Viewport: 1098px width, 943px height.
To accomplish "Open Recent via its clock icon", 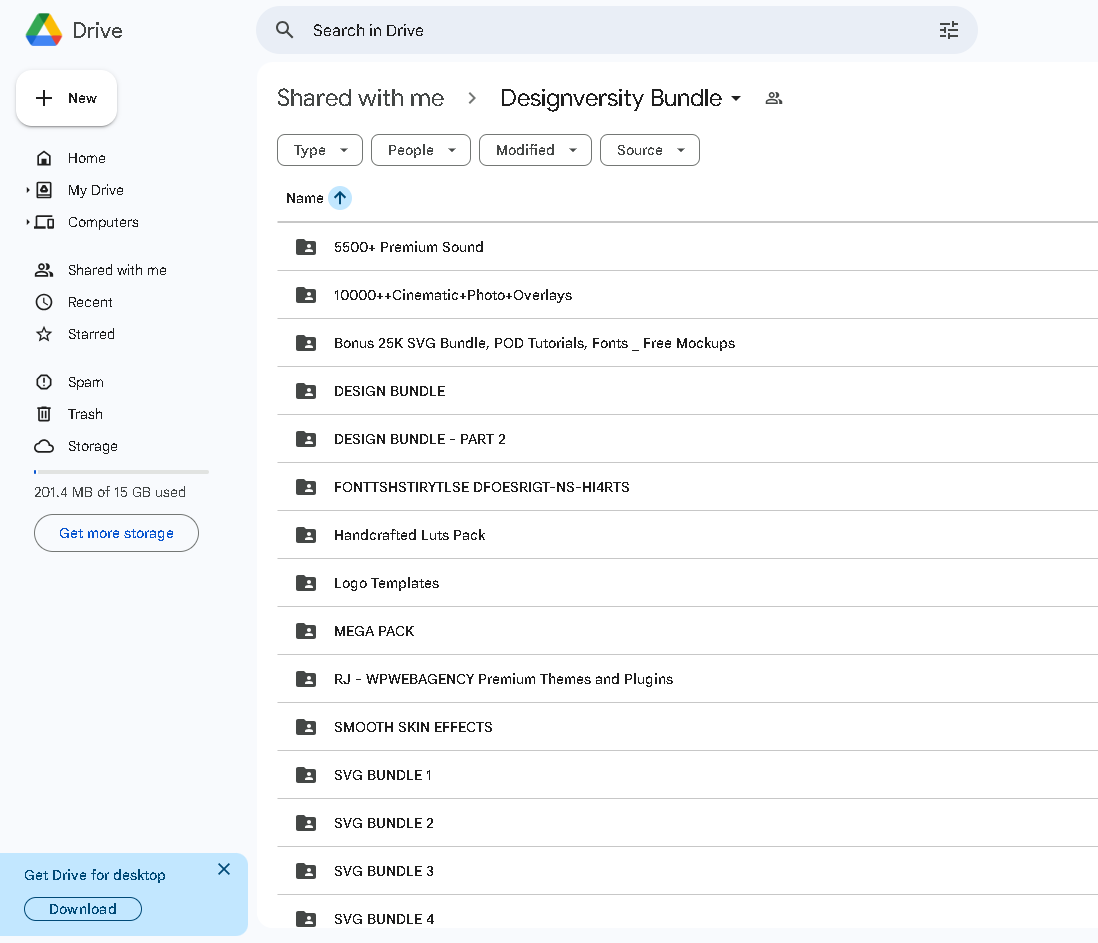I will point(44,302).
